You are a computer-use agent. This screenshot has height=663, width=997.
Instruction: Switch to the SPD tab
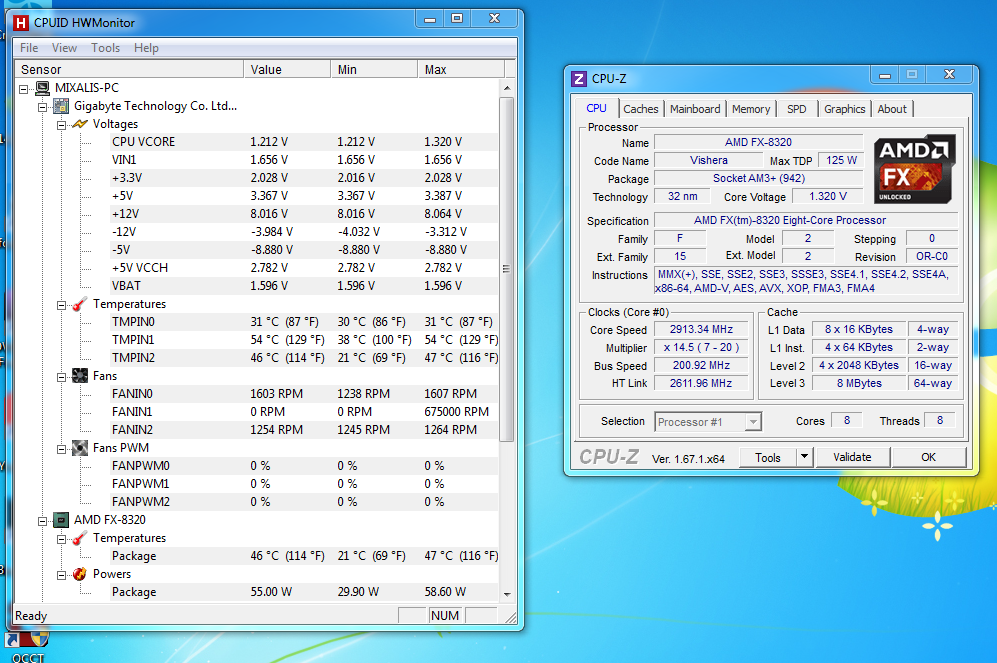click(797, 109)
